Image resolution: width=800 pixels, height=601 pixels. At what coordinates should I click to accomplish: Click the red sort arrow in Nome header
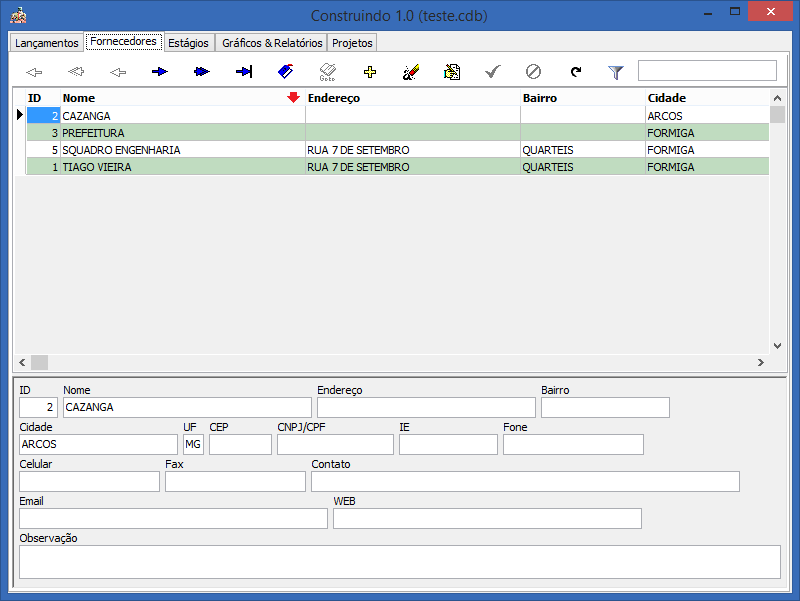[293, 97]
